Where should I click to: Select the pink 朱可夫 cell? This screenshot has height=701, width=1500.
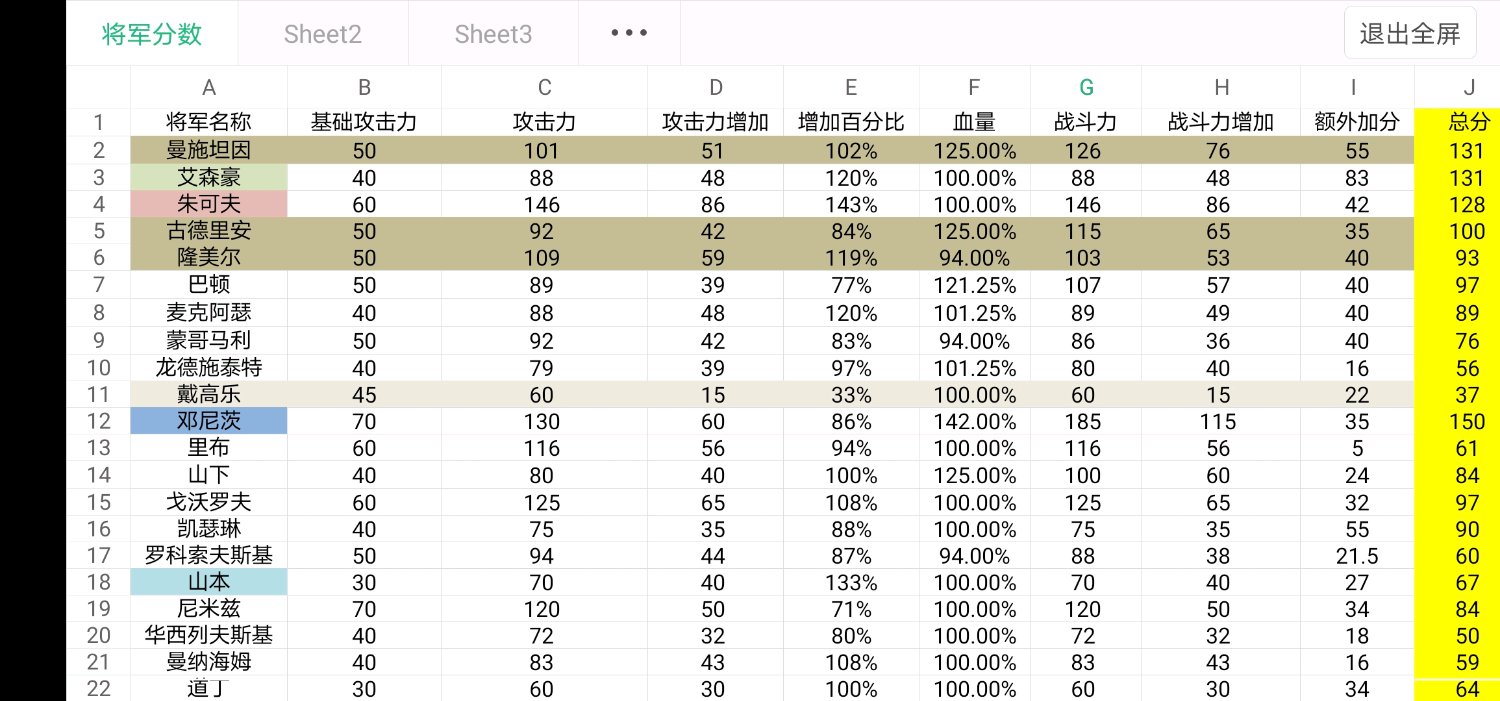click(x=209, y=205)
